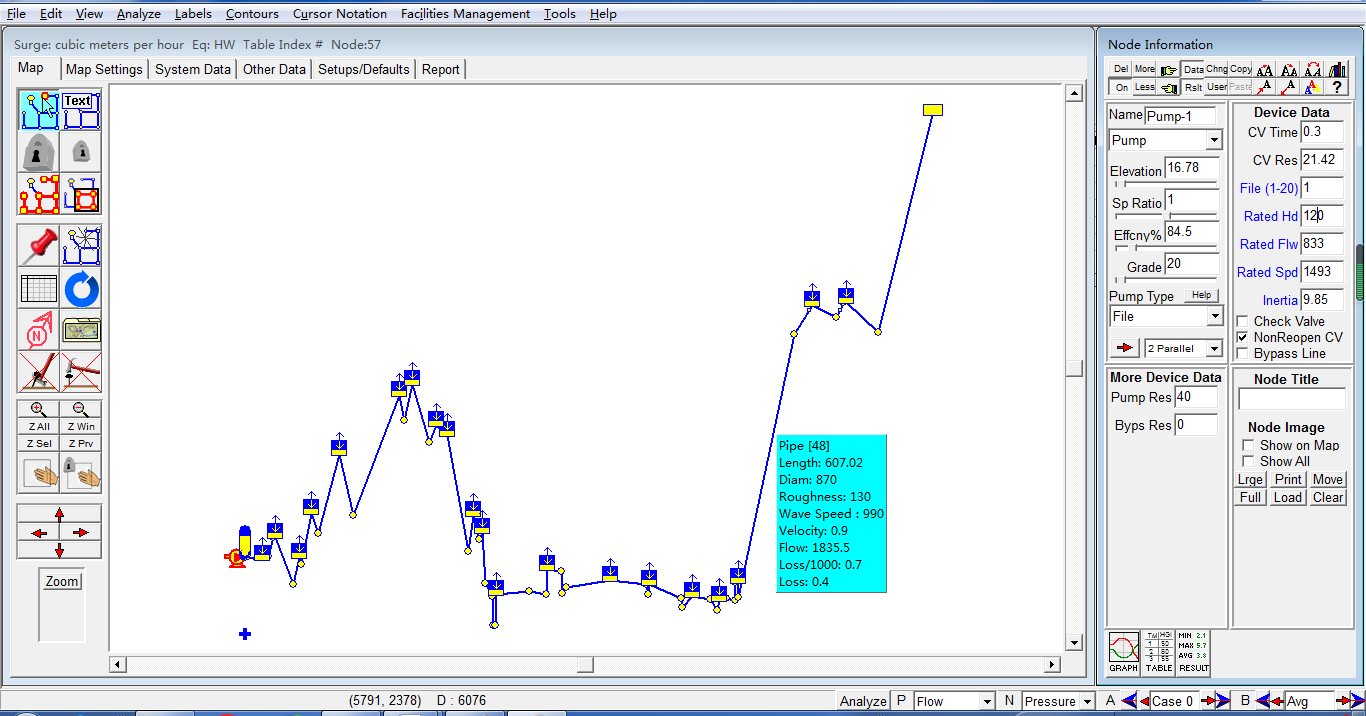Pan the map down with red arrow
The image size is (1366, 716).
point(59,550)
